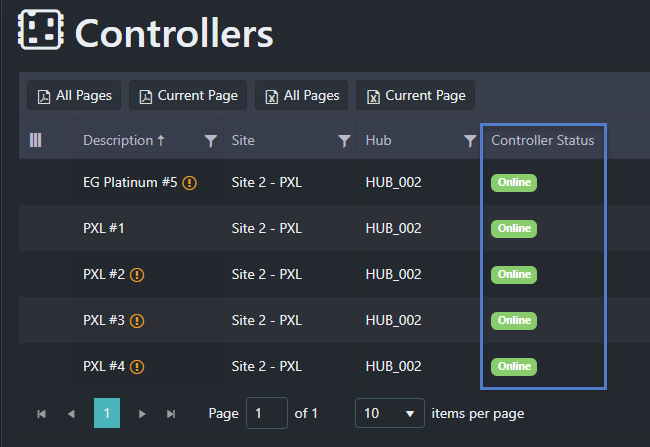Click the warning icon next to PXL #3
This screenshot has width=650, height=447.
137,321
